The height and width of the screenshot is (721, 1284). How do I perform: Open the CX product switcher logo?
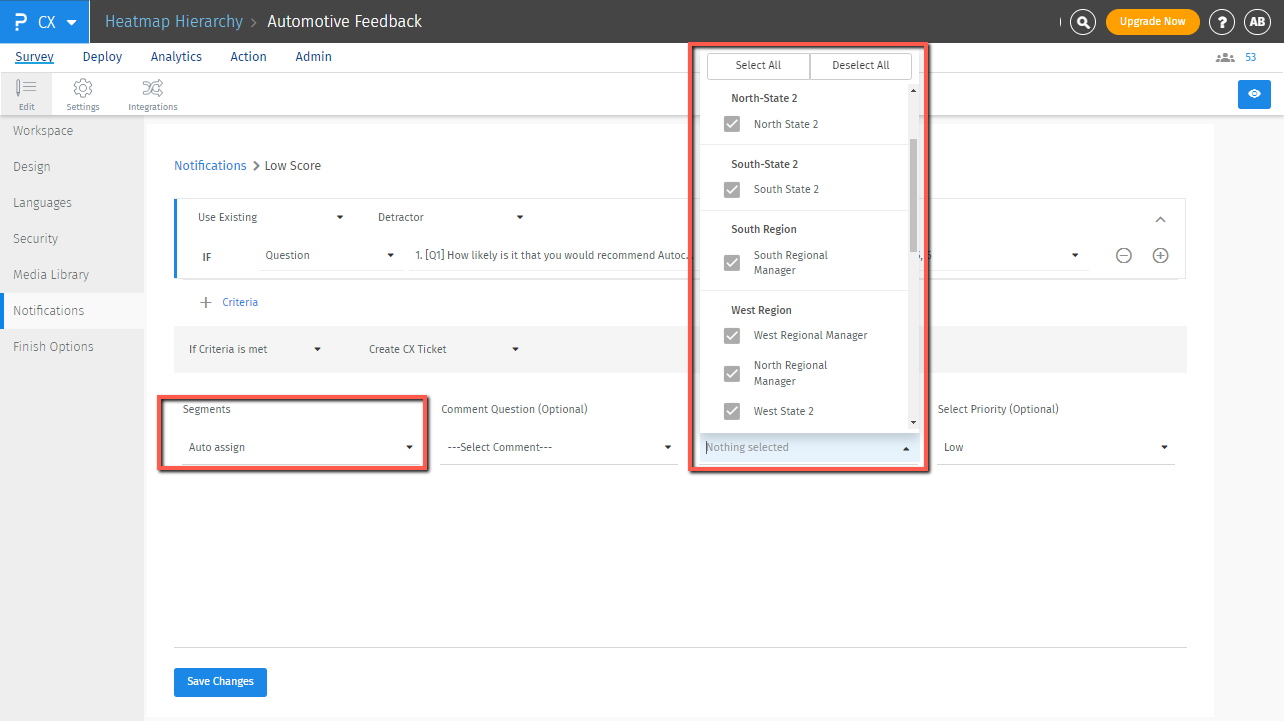coord(45,21)
